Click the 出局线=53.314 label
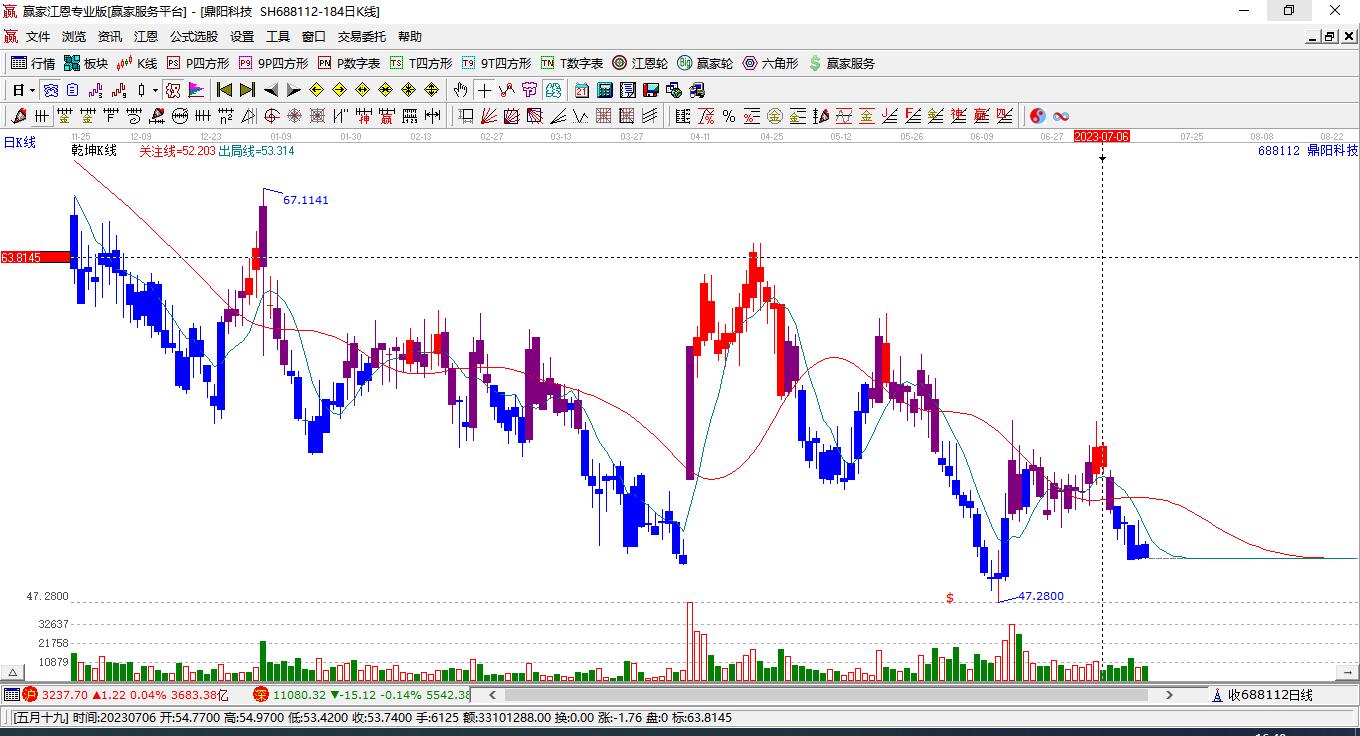Image resolution: width=1360 pixels, height=736 pixels. click(x=256, y=151)
